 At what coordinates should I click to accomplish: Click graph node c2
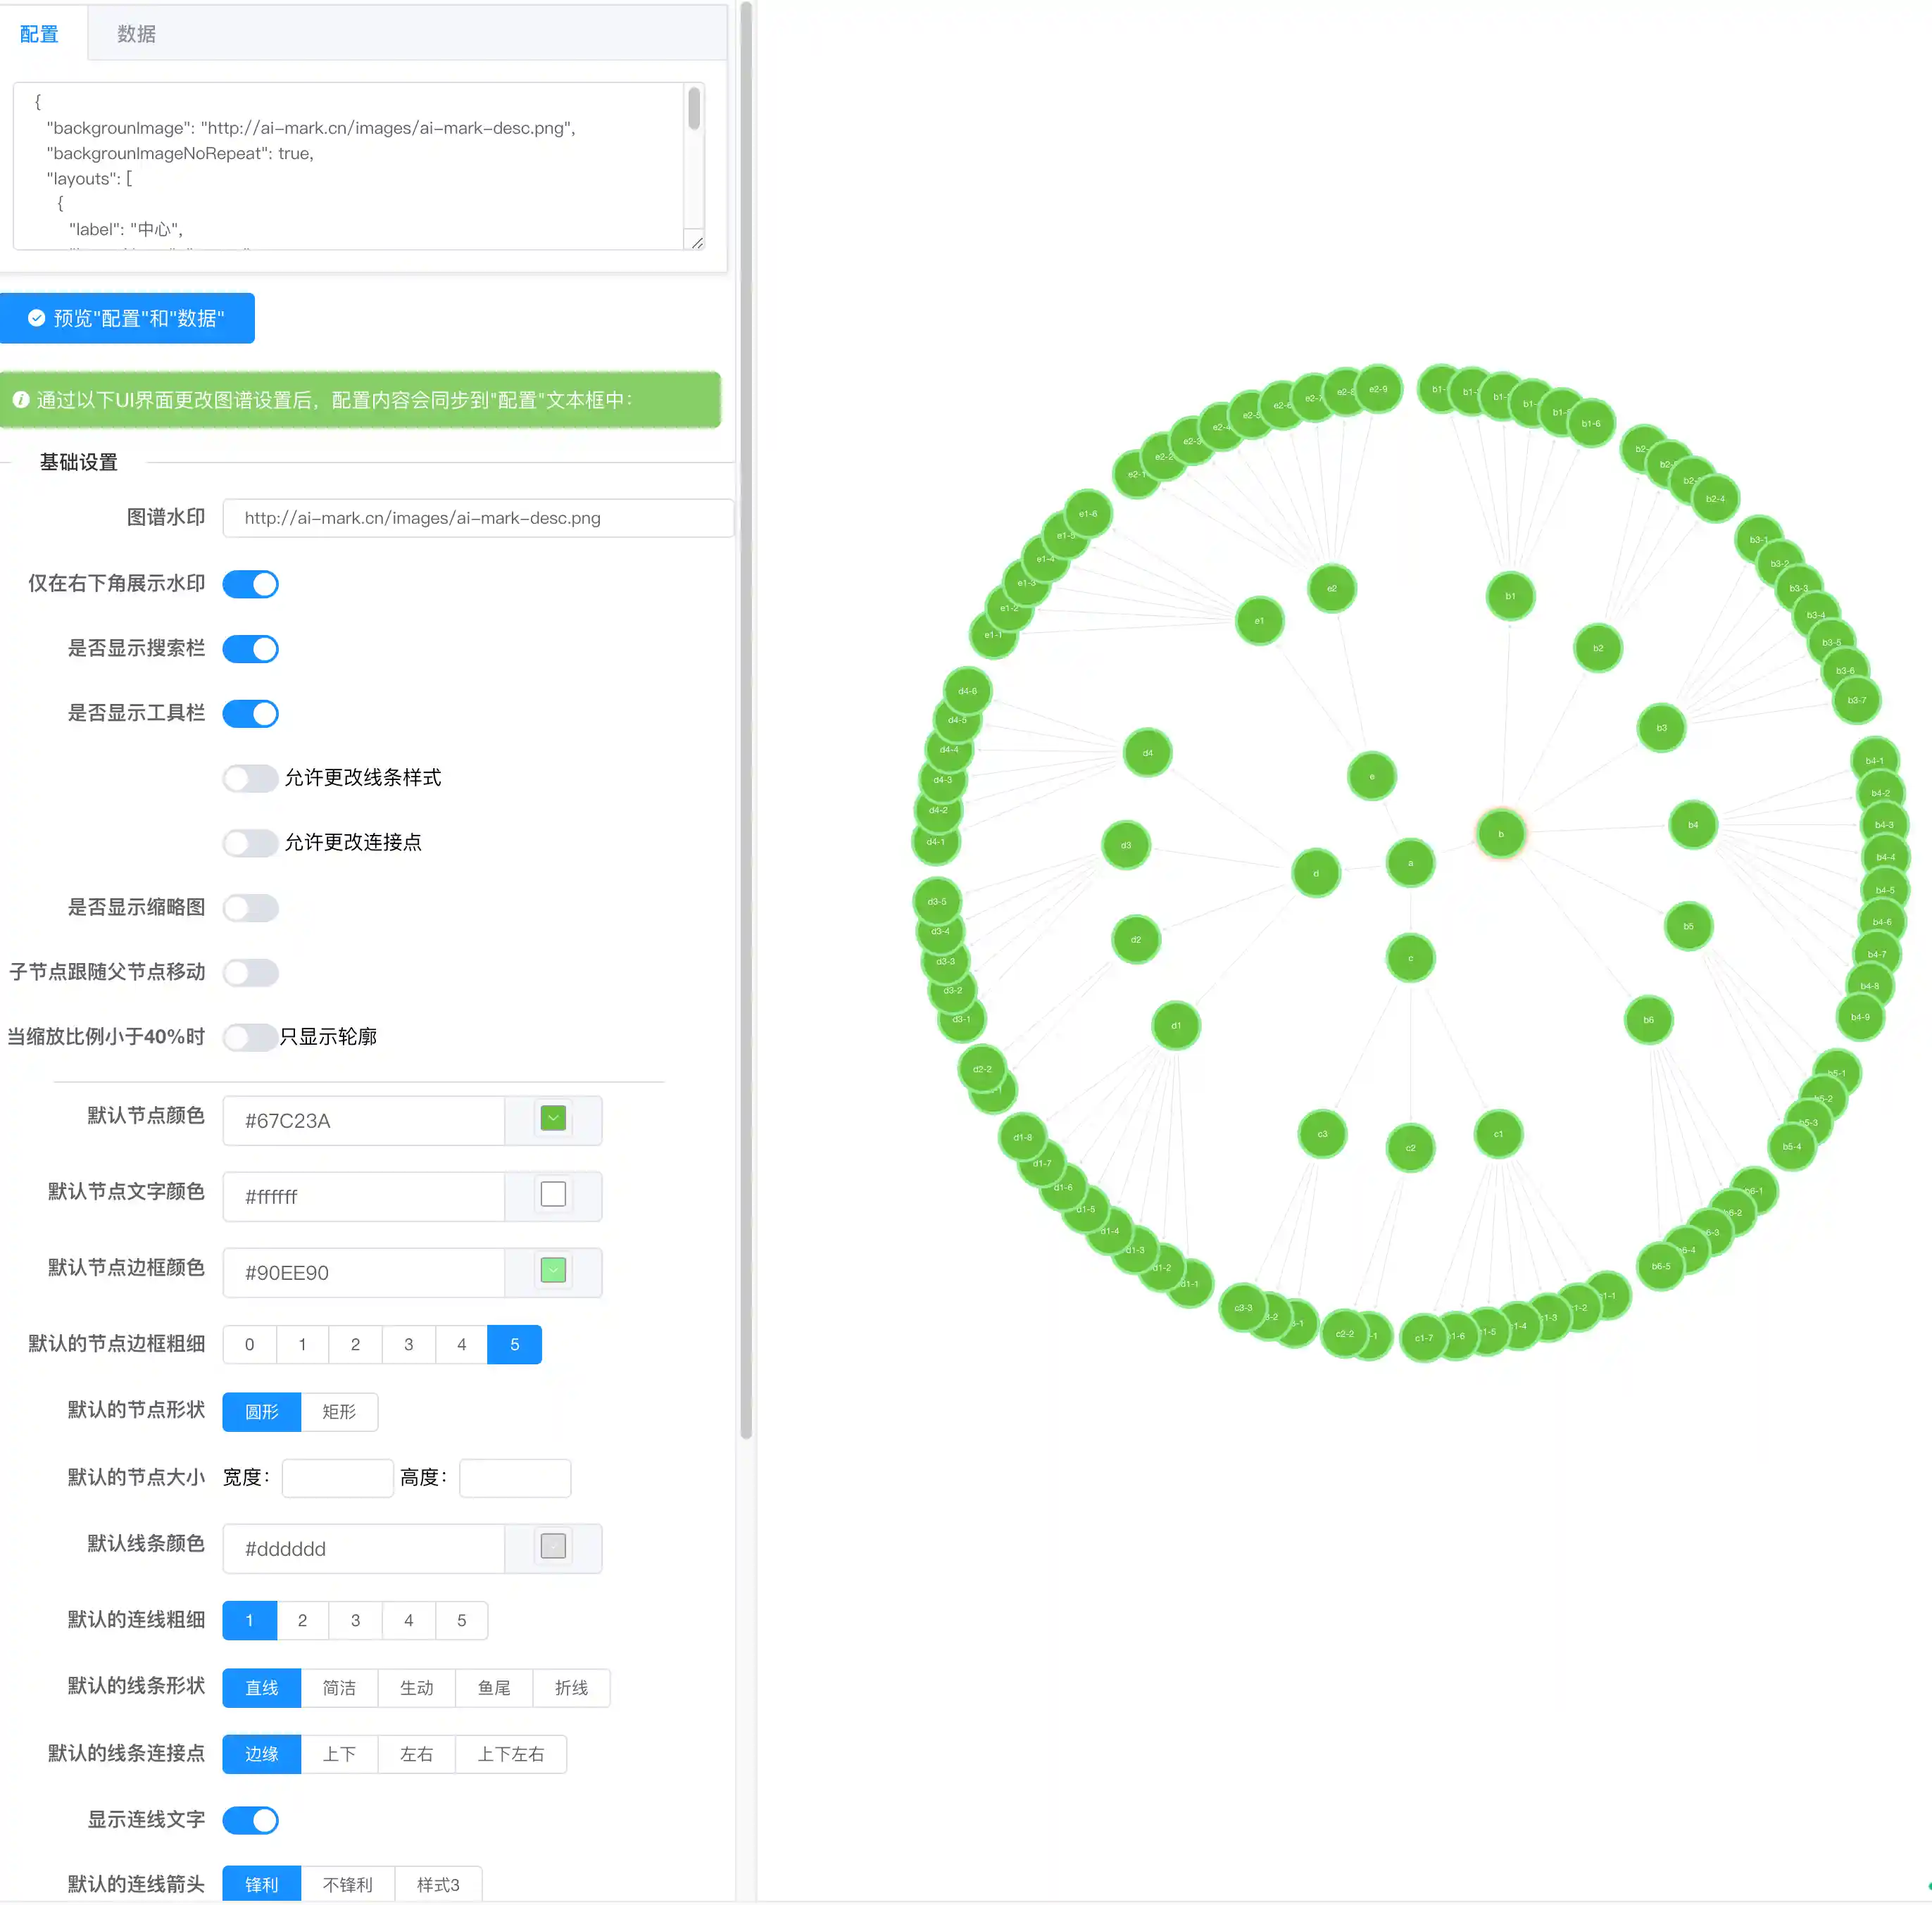(x=1410, y=1148)
